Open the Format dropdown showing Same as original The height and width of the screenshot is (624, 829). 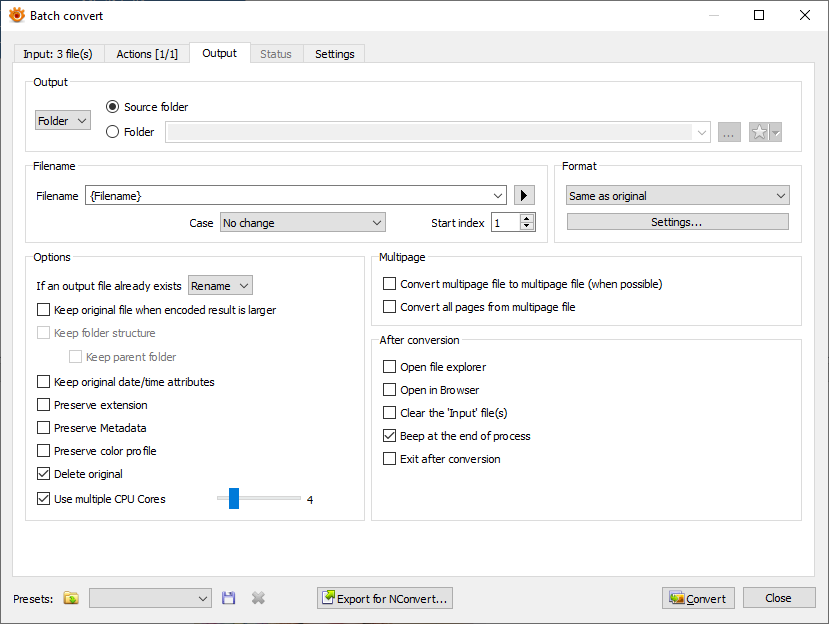677,196
